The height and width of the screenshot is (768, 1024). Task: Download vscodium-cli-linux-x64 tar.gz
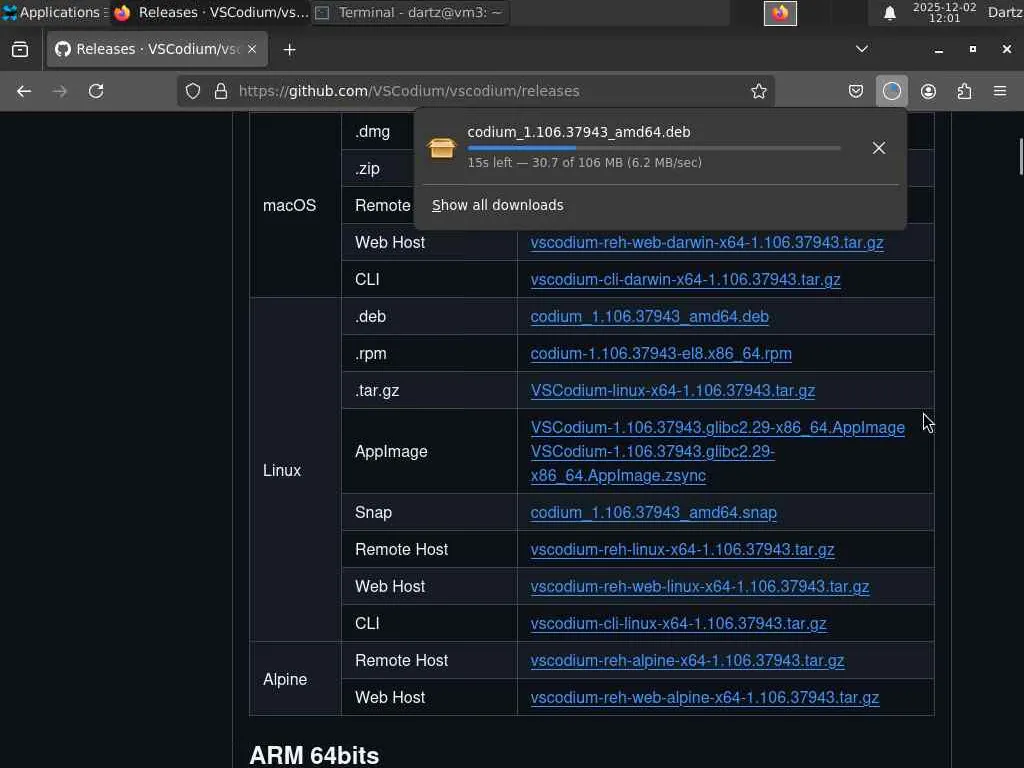coord(679,624)
